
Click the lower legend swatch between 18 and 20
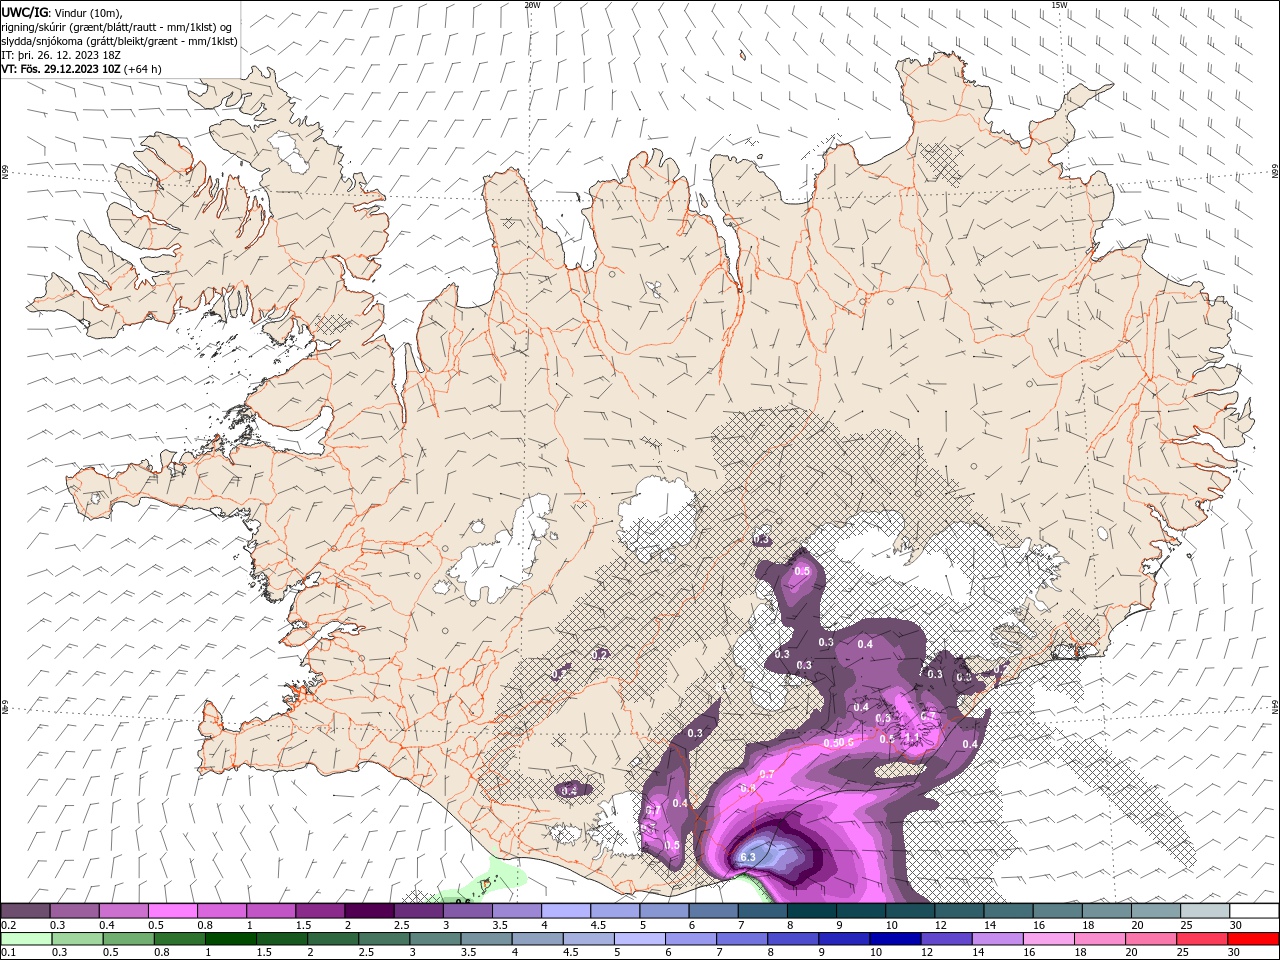(x=1098, y=939)
